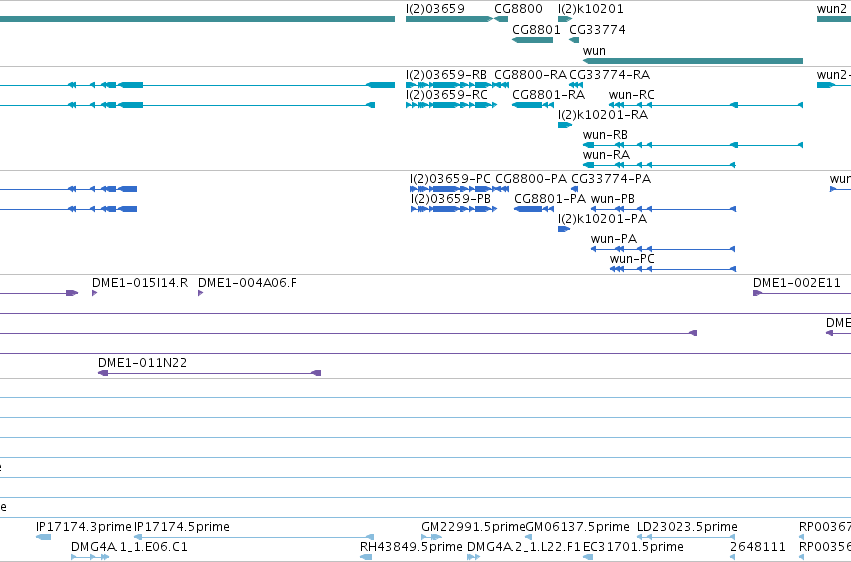Image resolution: width=851 pixels, height=562 pixels.
Task: Click the DME1-004A06.F feature label
Action: 247,283
